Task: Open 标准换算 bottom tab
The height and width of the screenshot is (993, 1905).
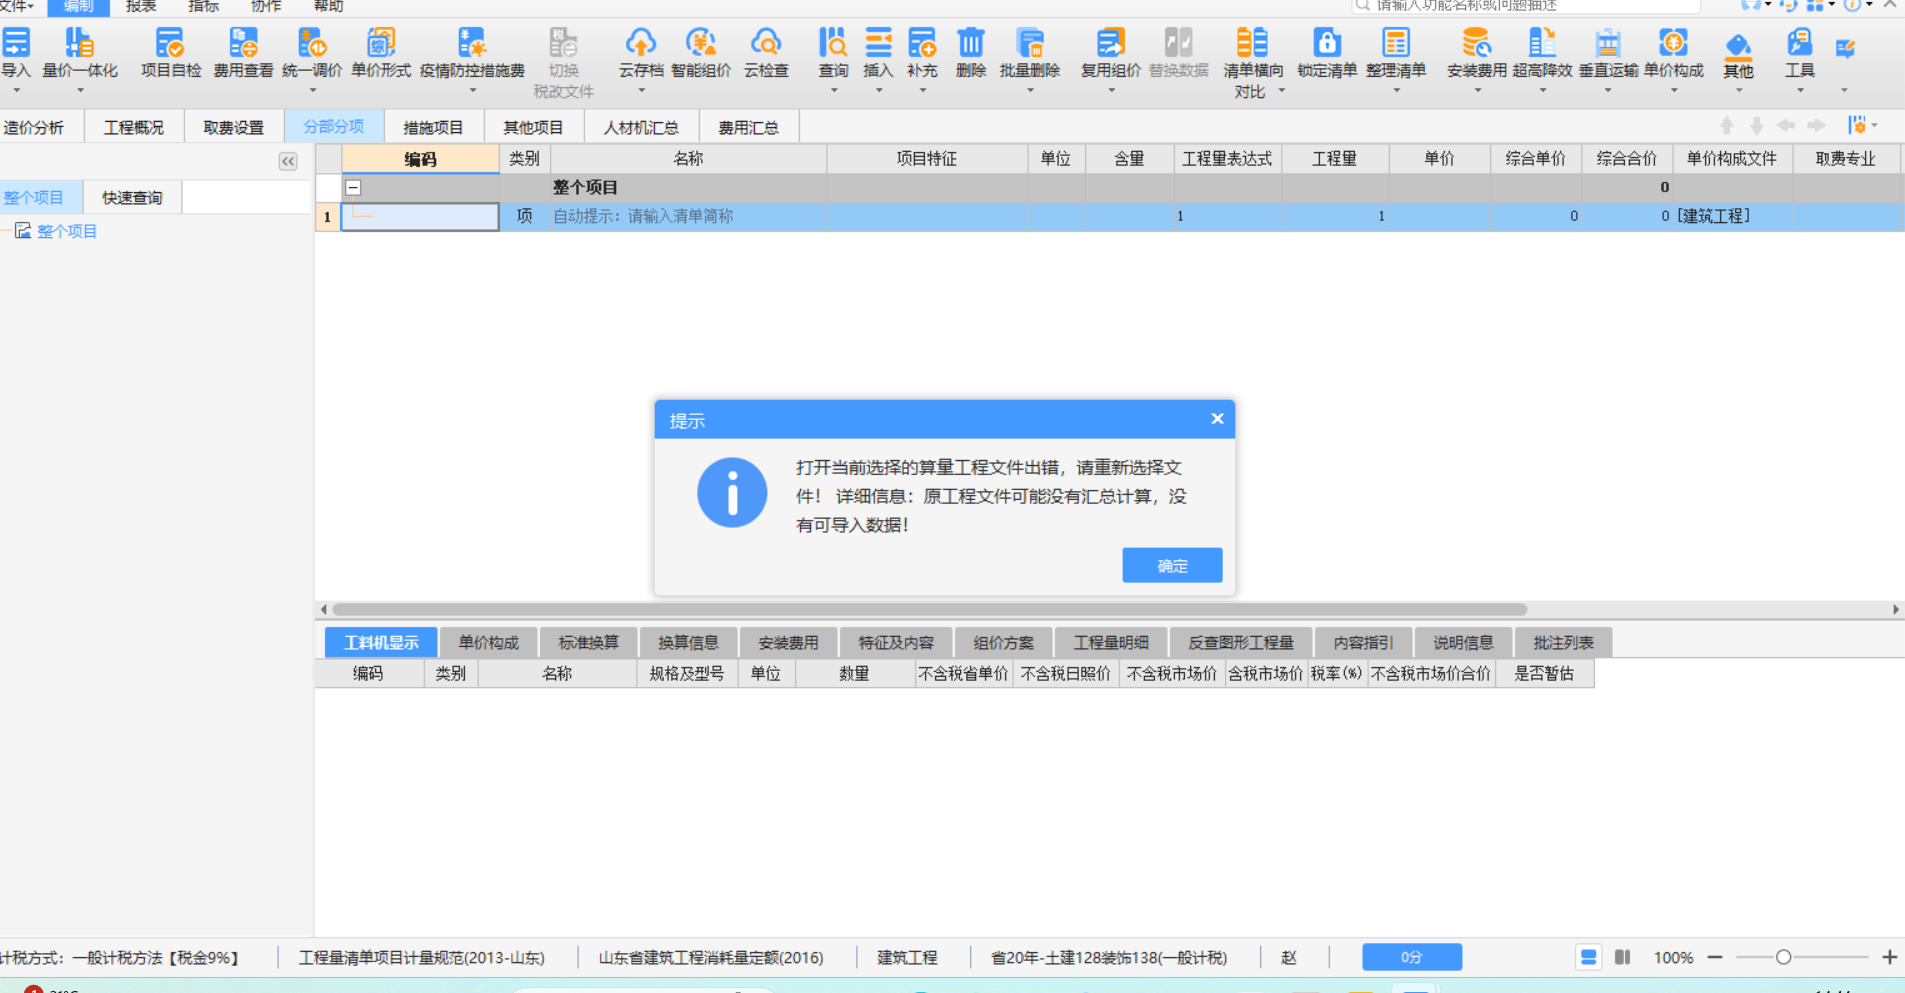Action: click(588, 642)
